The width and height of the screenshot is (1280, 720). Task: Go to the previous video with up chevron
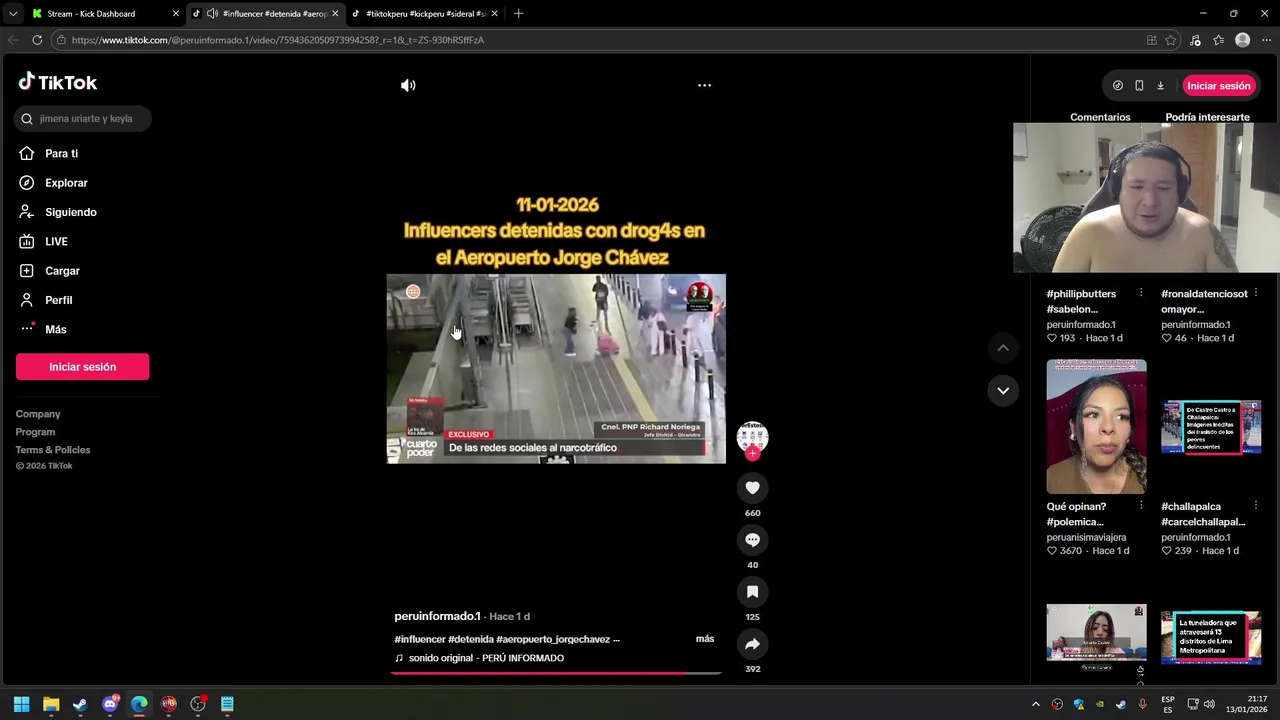tap(1002, 348)
